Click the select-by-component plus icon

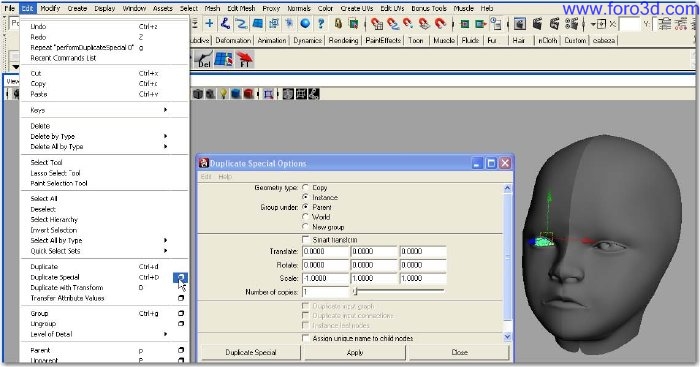click(x=209, y=23)
